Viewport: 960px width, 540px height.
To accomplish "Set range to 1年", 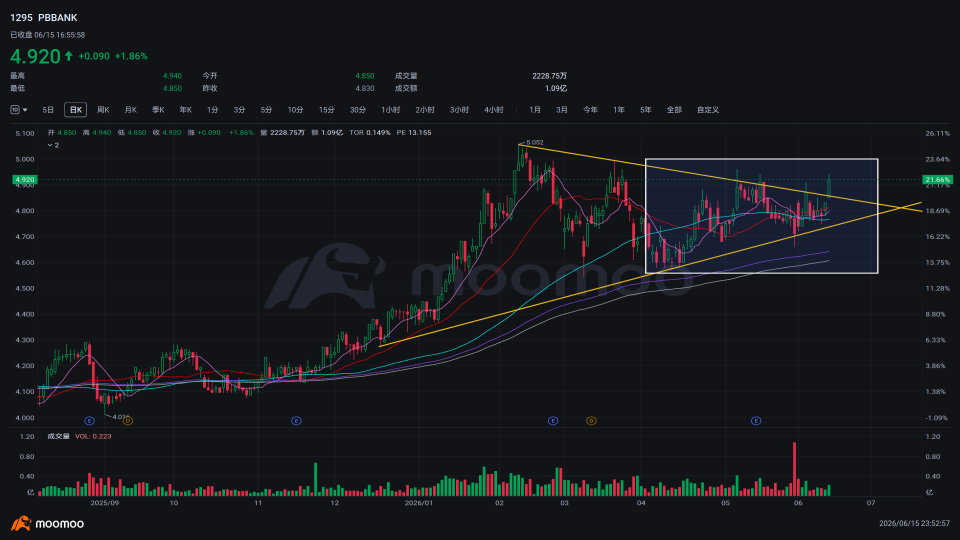I will coord(618,110).
